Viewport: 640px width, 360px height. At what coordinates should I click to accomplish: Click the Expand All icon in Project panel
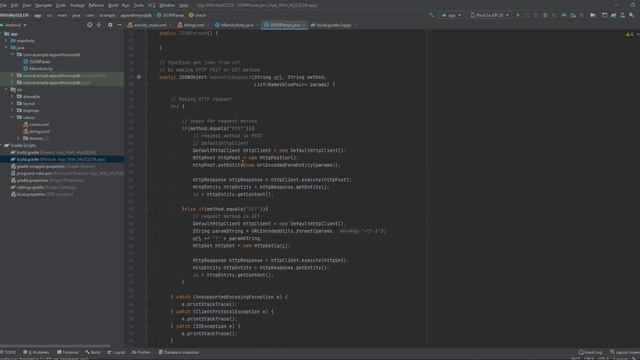[99, 25]
